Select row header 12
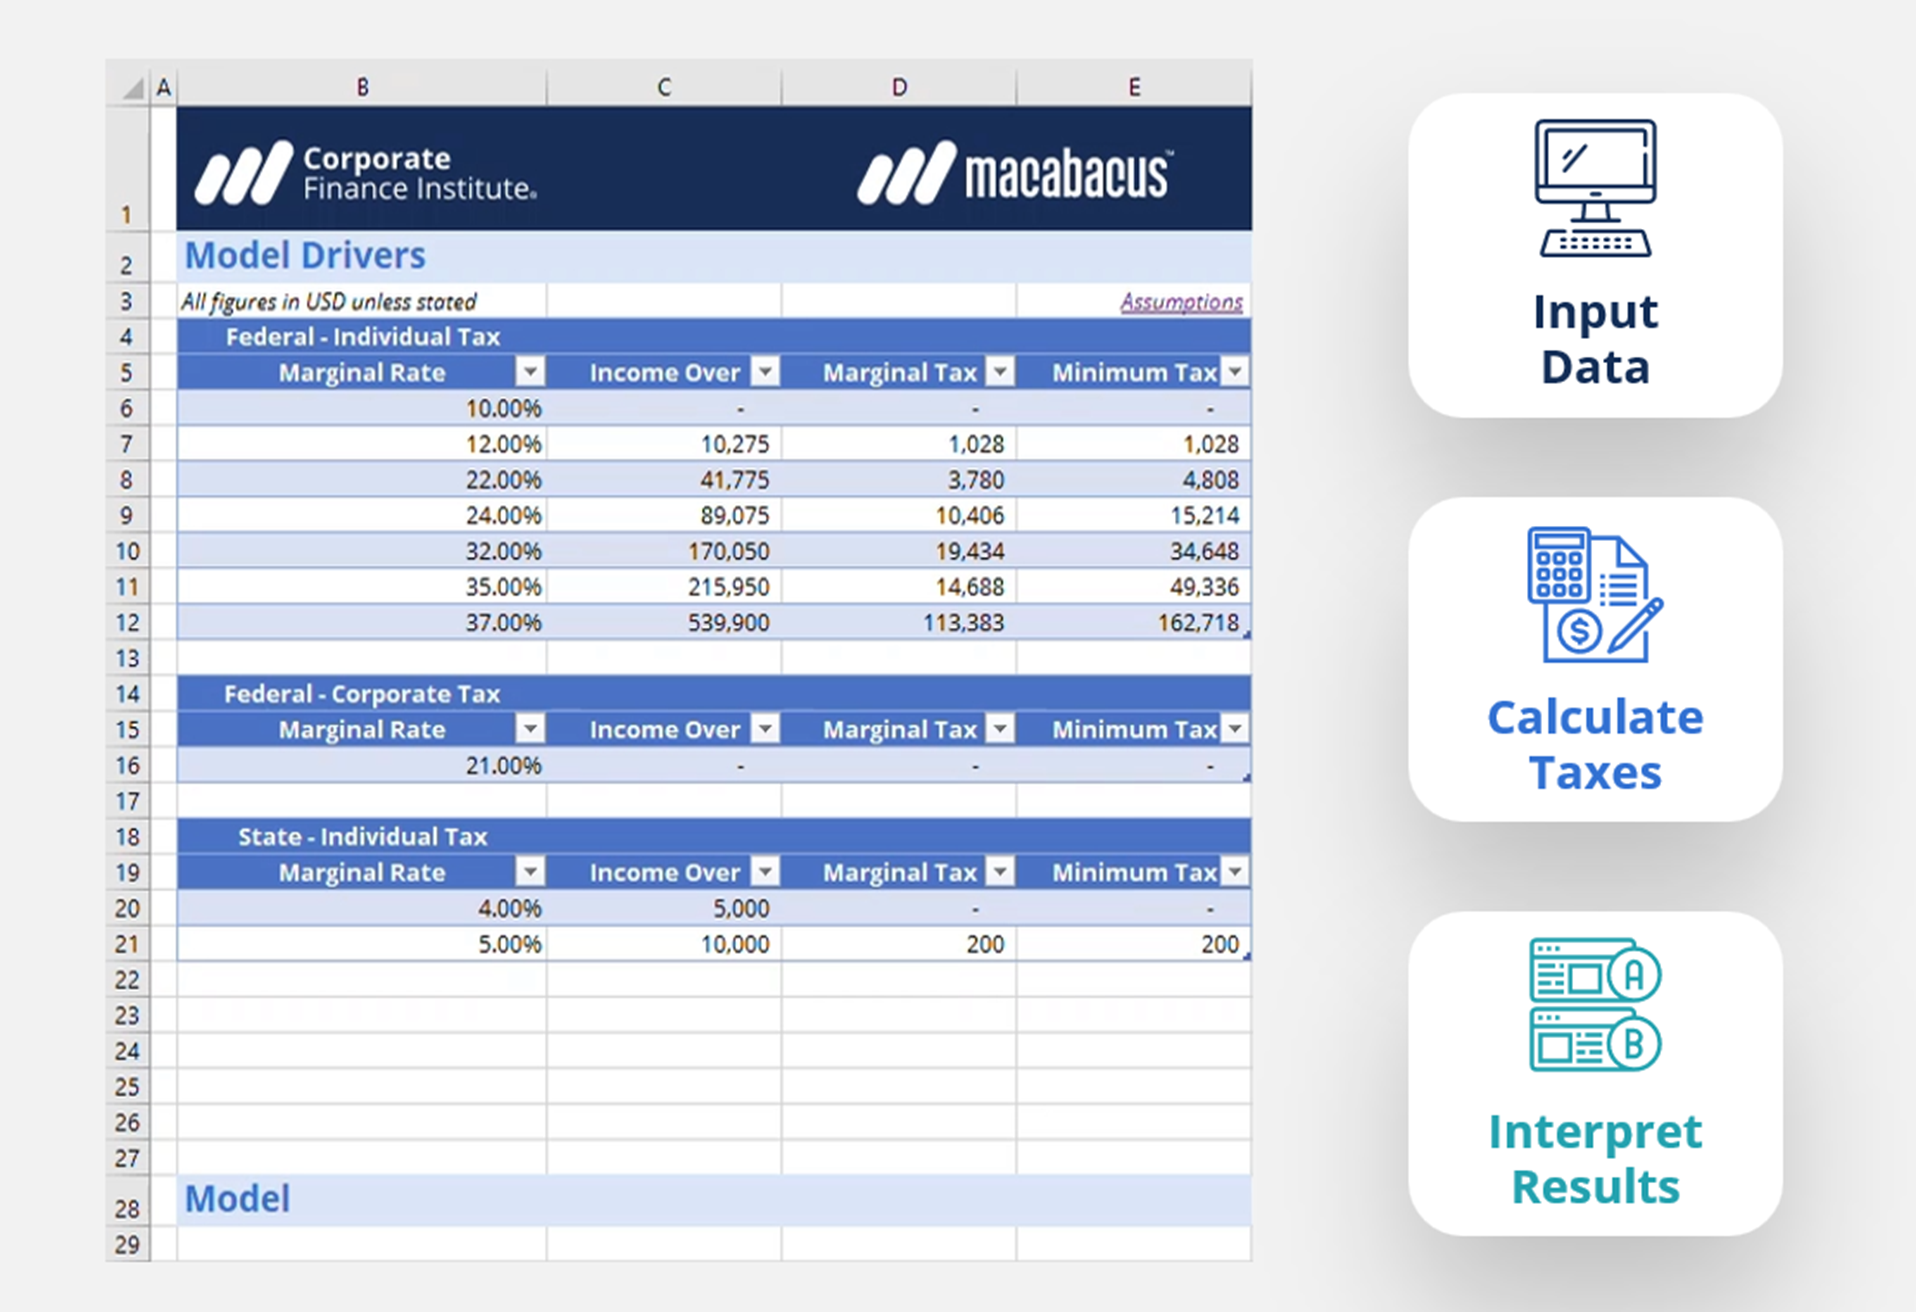 [128, 622]
